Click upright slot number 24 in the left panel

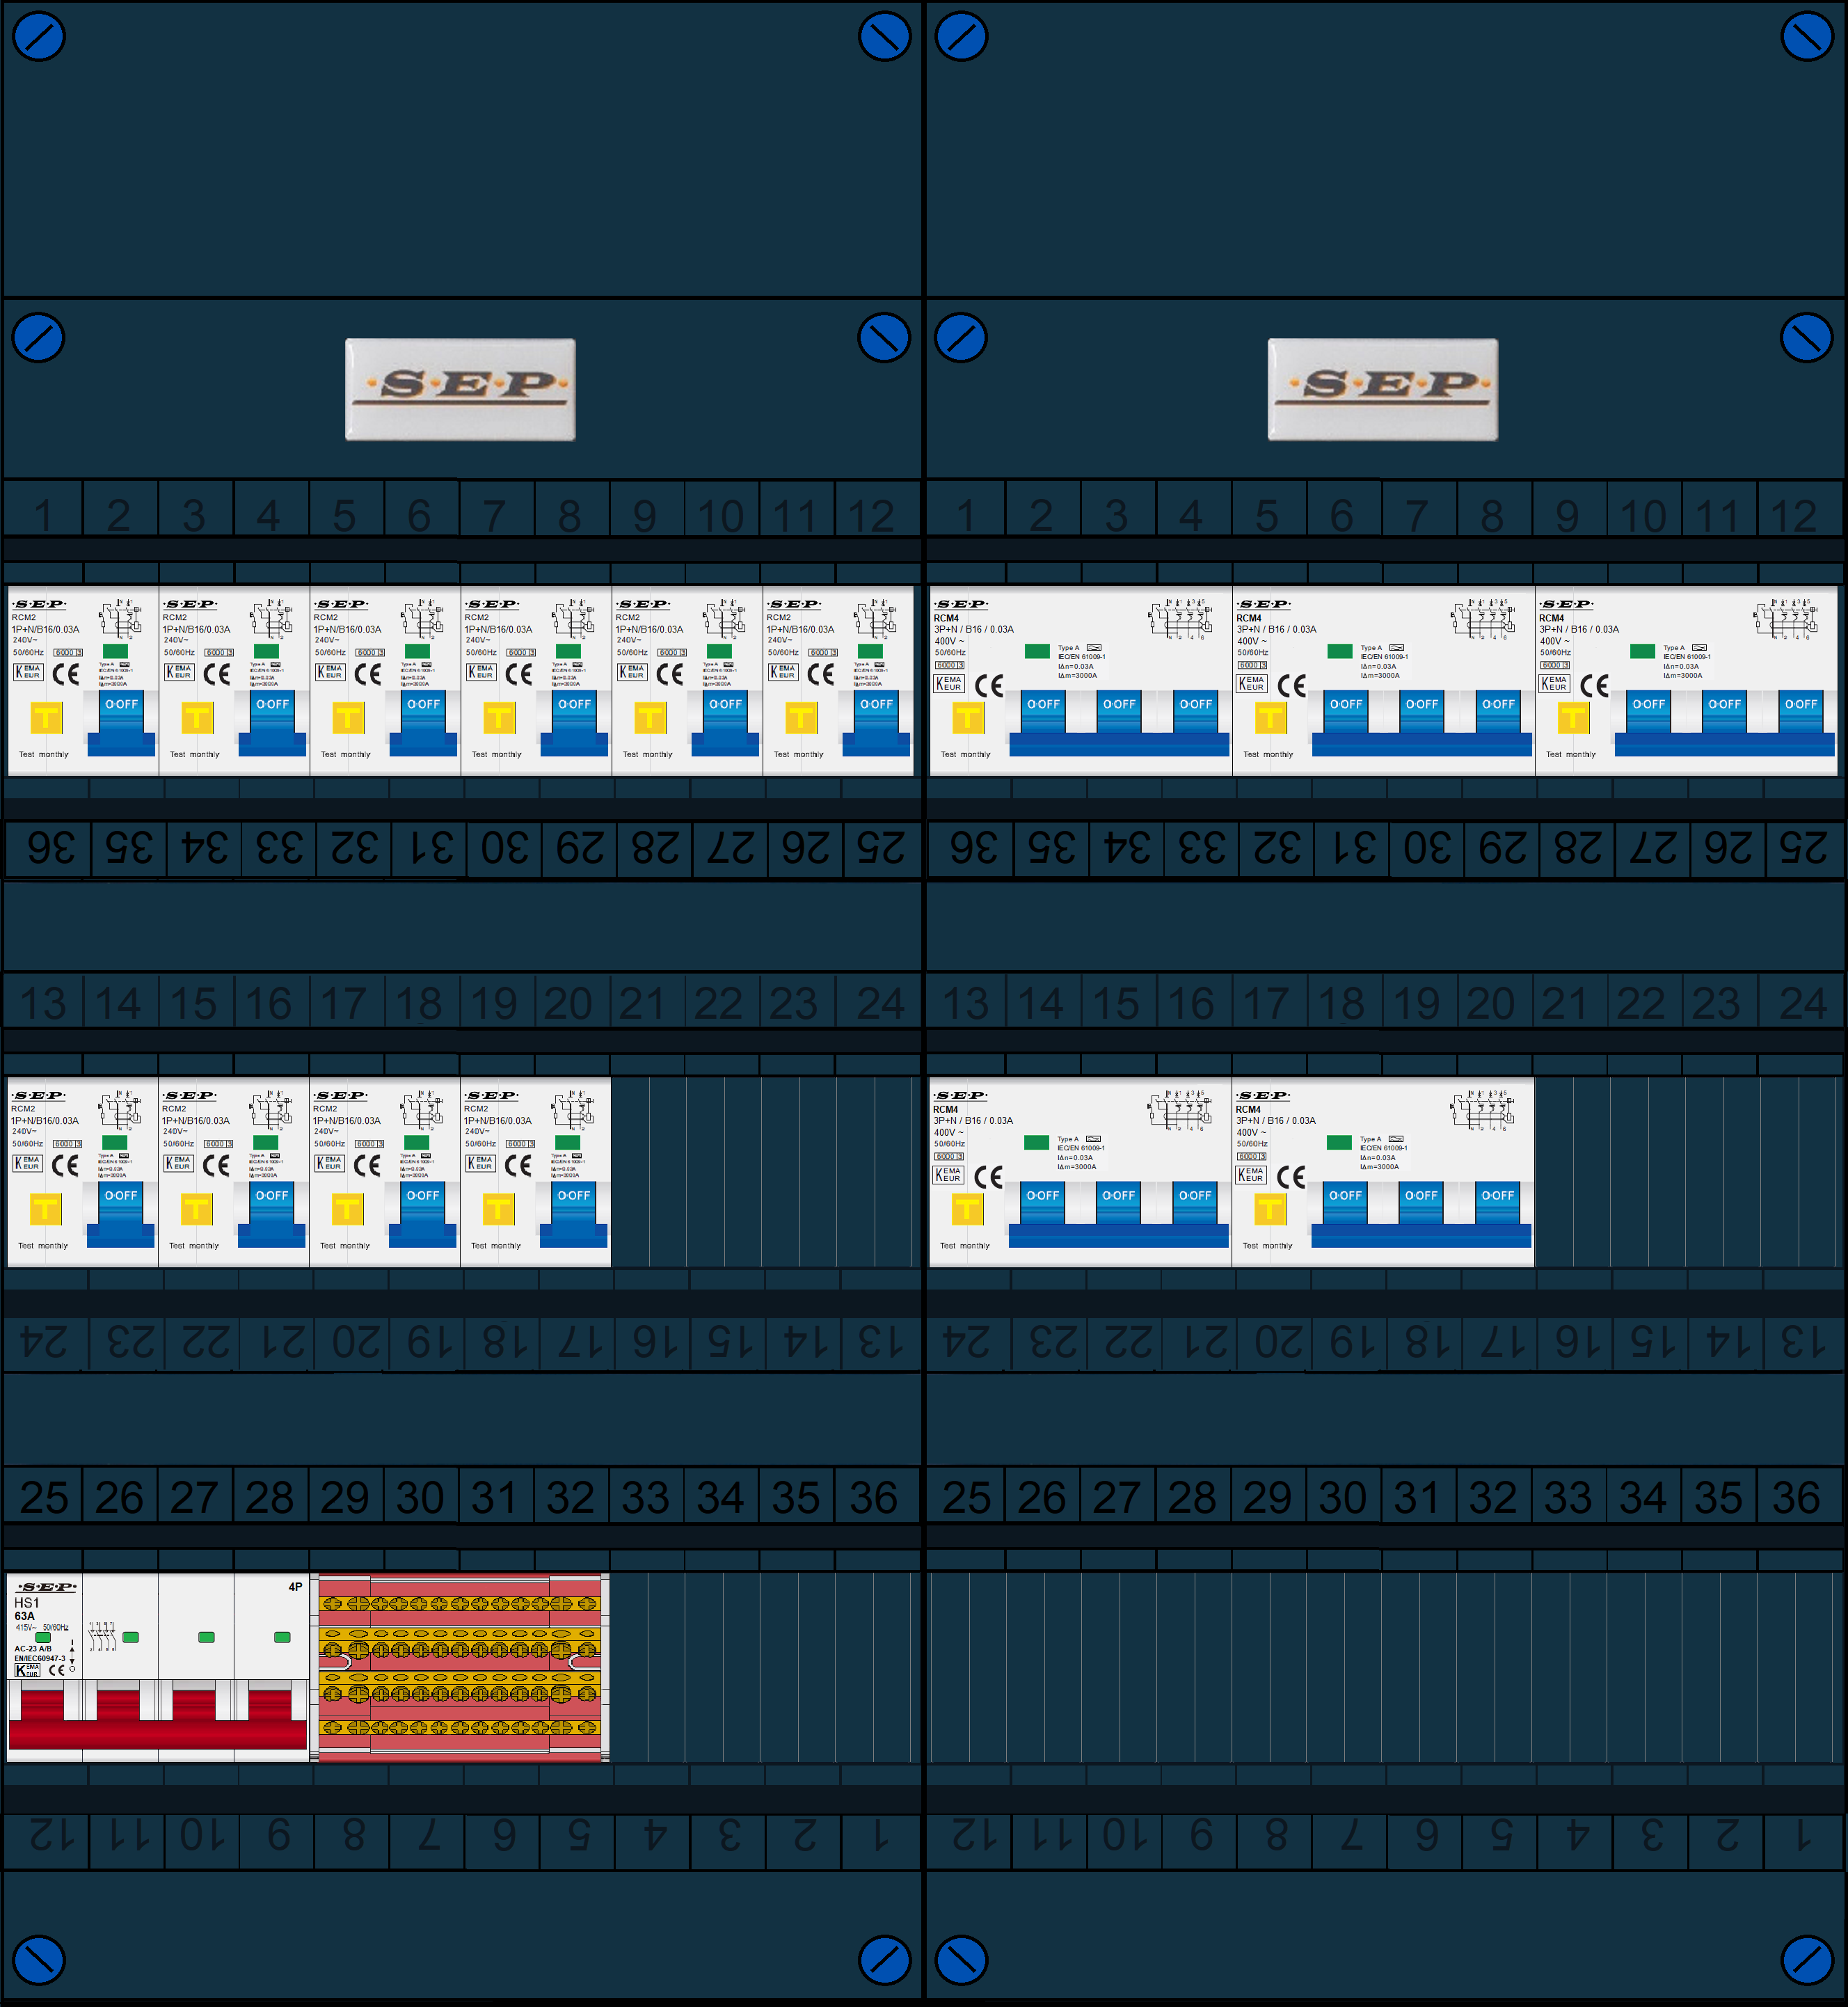pos(879,1002)
